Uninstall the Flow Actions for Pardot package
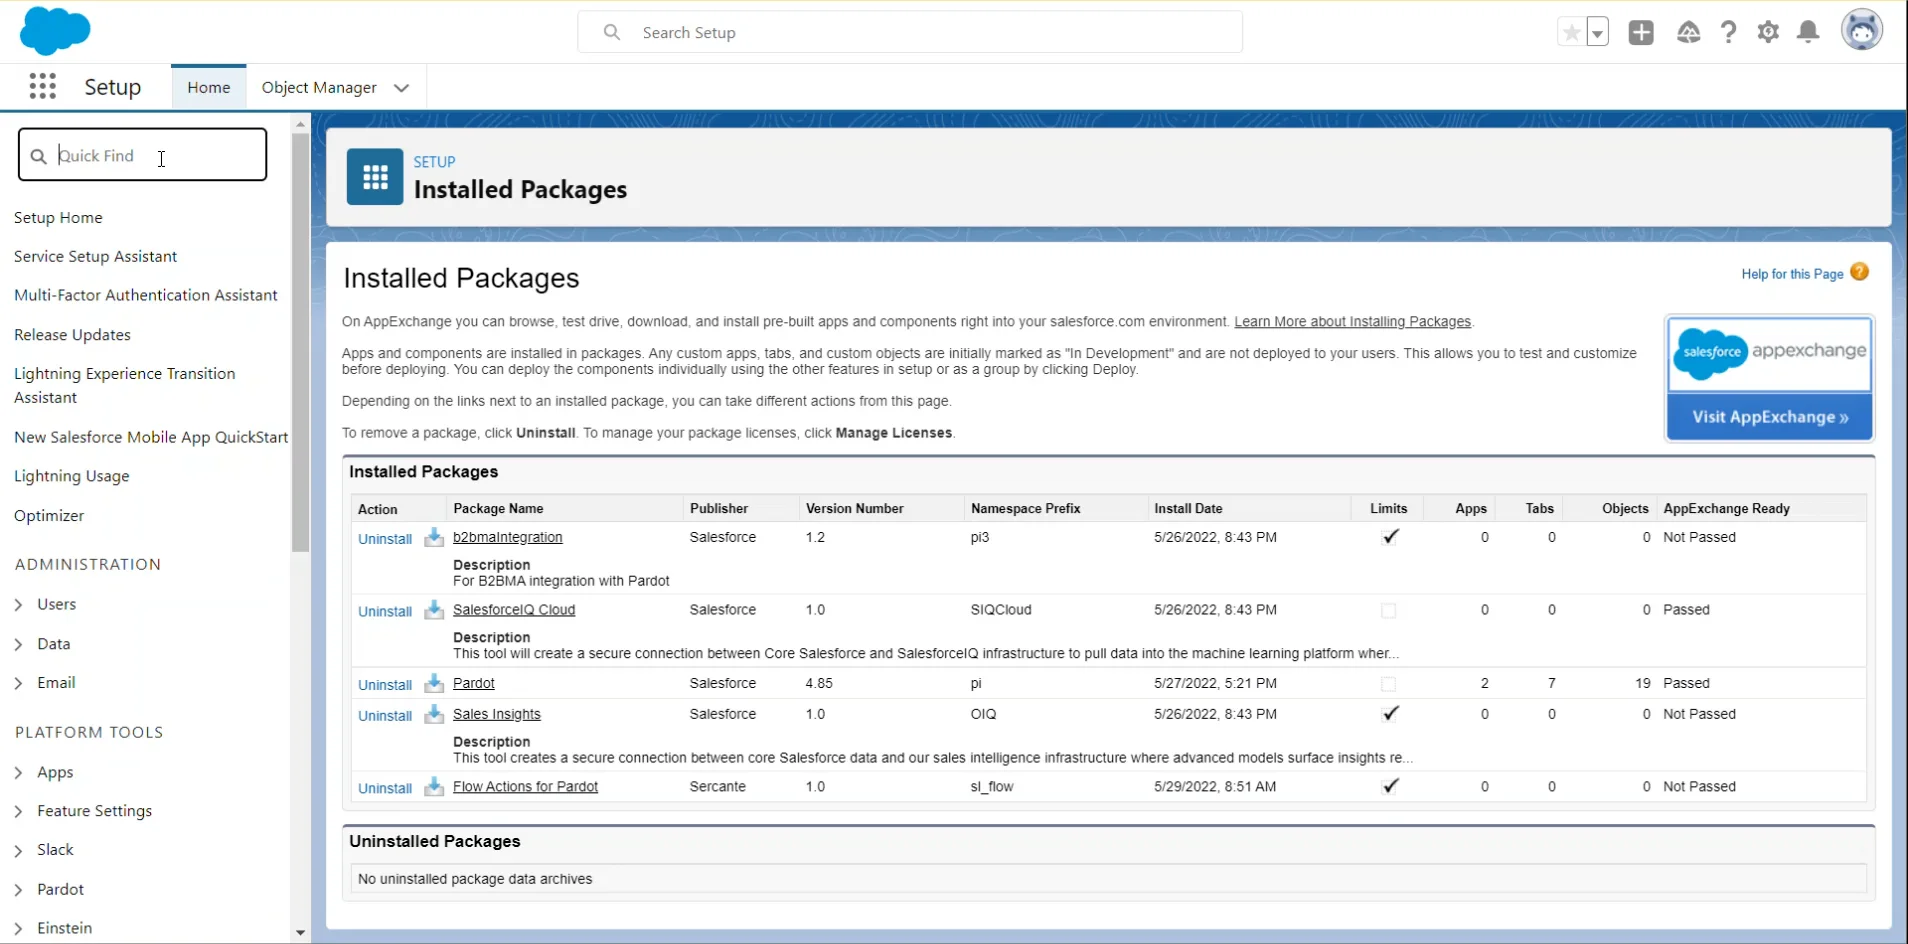Image resolution: width=1908 pixels, height=944 pixels. [383, 787]
